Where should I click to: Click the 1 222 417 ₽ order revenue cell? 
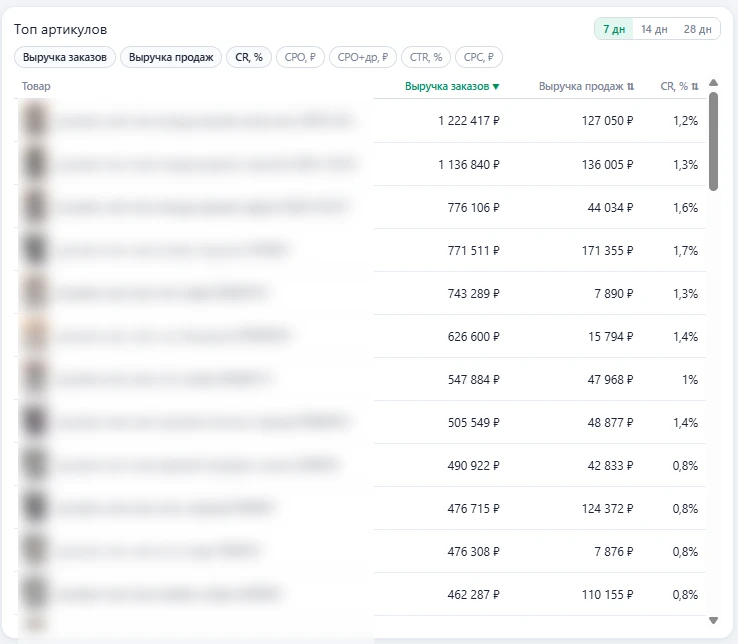point(469,121)
